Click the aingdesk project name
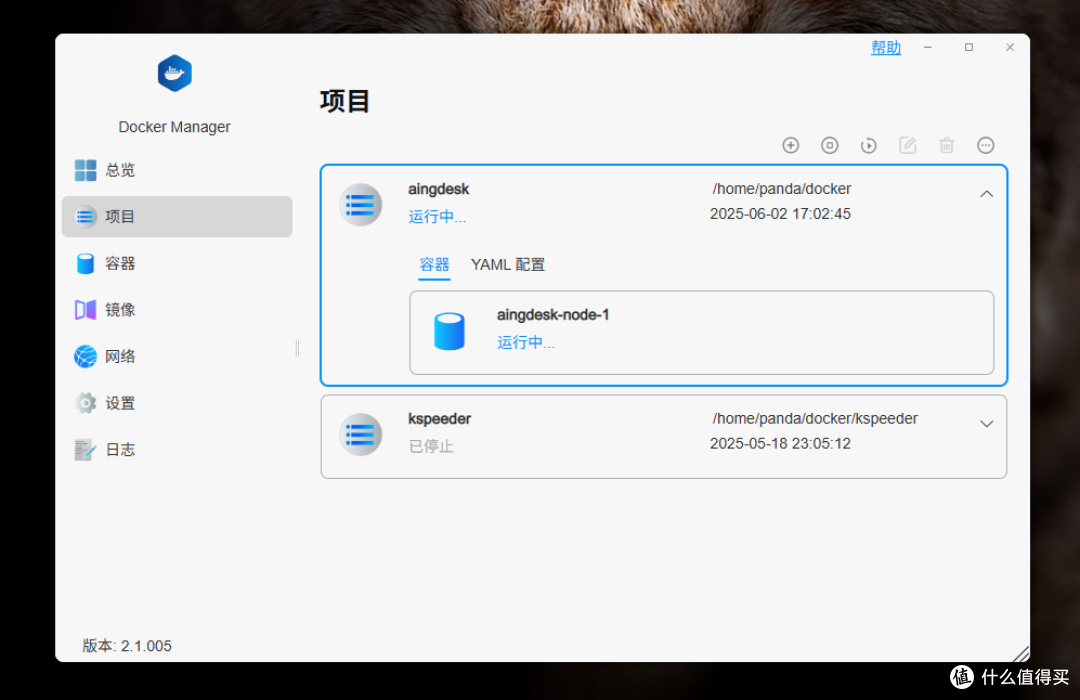The width and height of the screenshot is (1080, 700). [x=439, y=189]
